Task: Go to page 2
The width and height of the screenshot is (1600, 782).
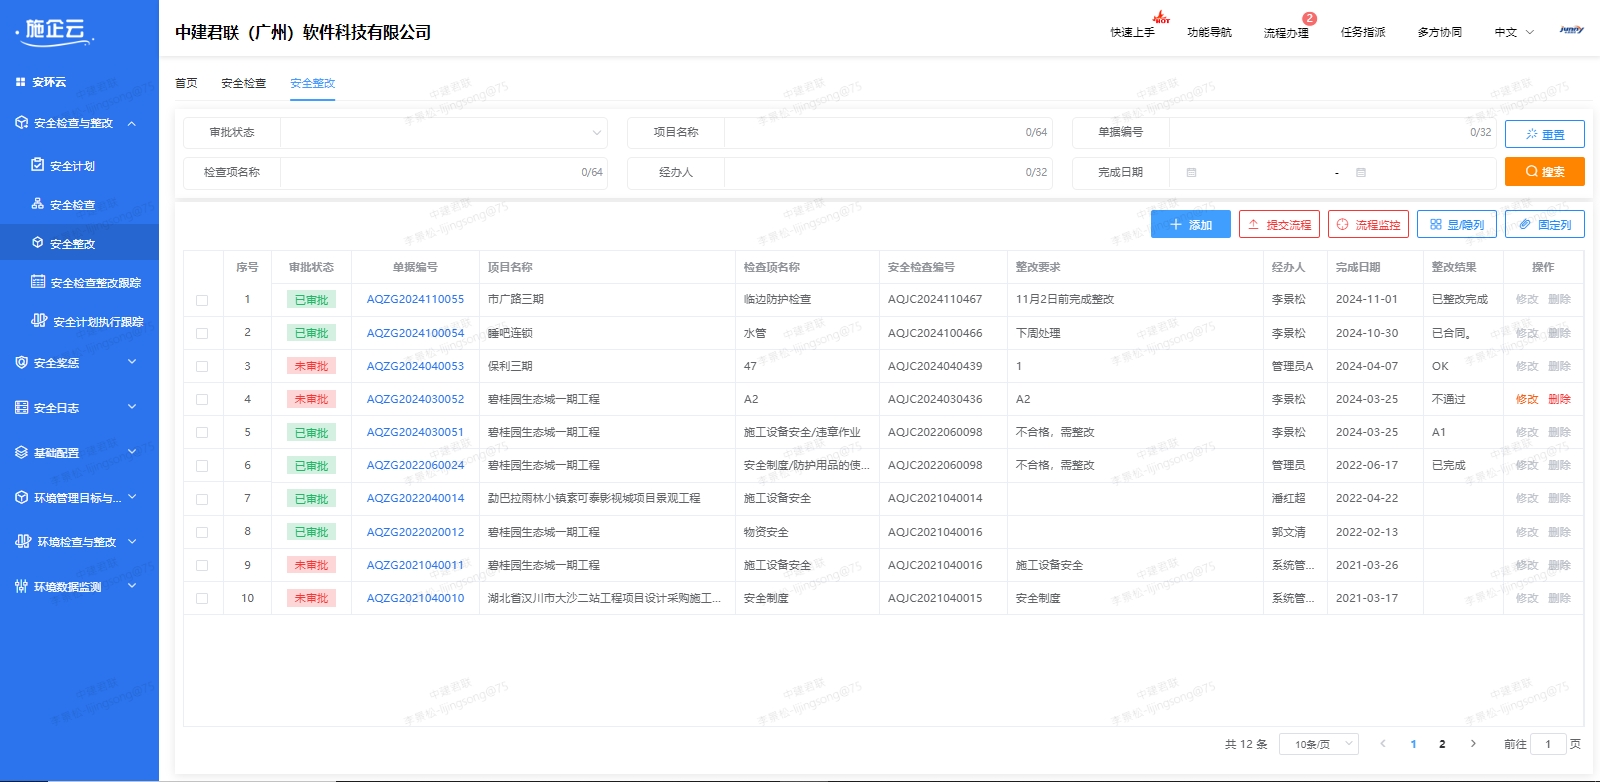Action: coord(1442,744)
